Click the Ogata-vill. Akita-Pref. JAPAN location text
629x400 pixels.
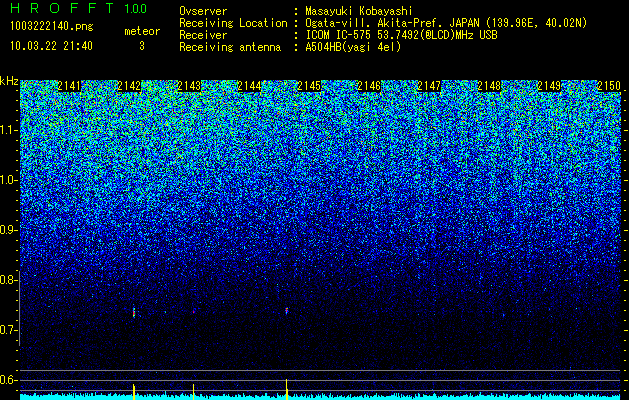coord(446,23)
